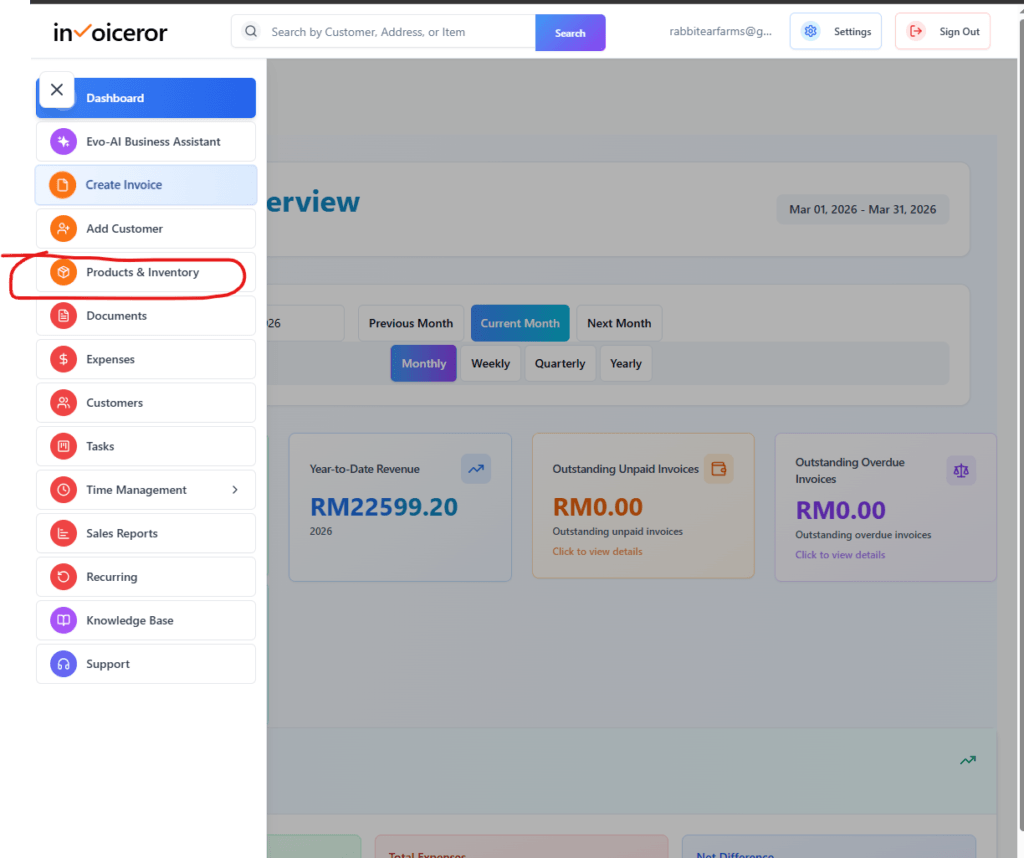
Task: Open the Knowledge Base book icon
Action: pyautogui.click(x=63, y=620)
